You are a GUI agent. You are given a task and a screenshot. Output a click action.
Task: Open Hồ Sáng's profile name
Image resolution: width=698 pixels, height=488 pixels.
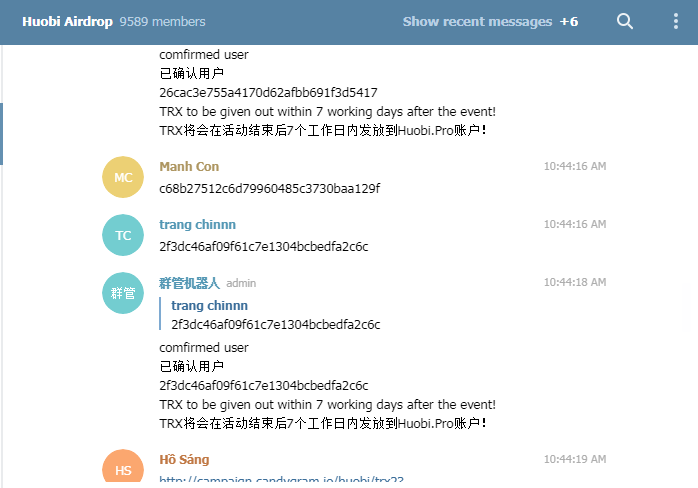184,459
